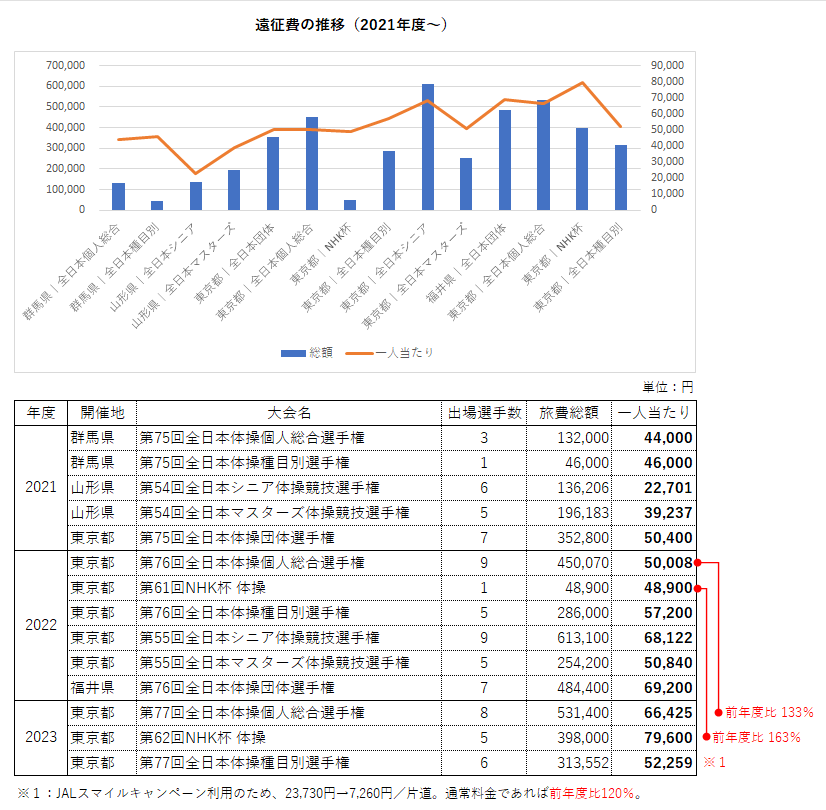Select the 福井県 location cell
826x810 pixels.
92,688
